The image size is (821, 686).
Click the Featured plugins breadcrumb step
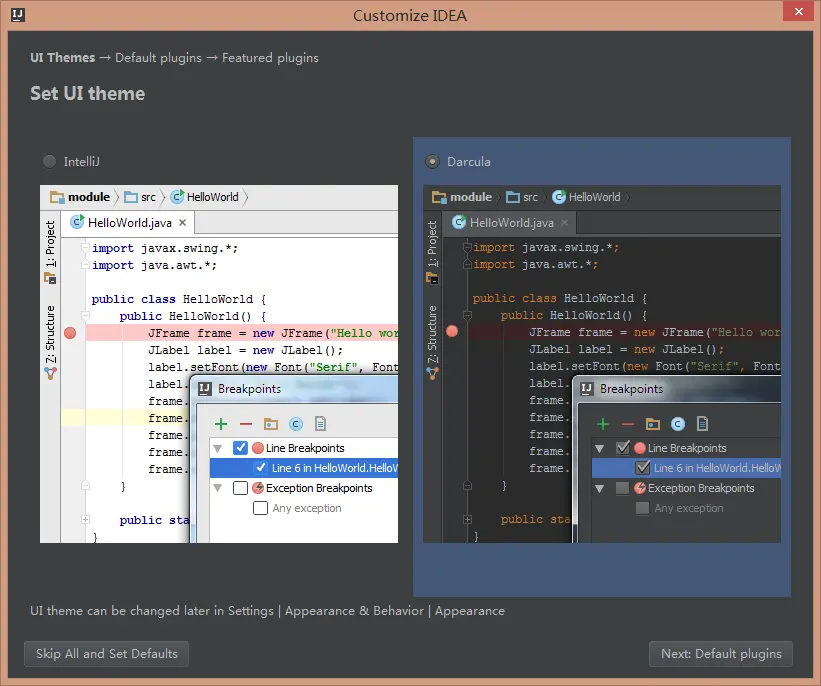(270, 58)
